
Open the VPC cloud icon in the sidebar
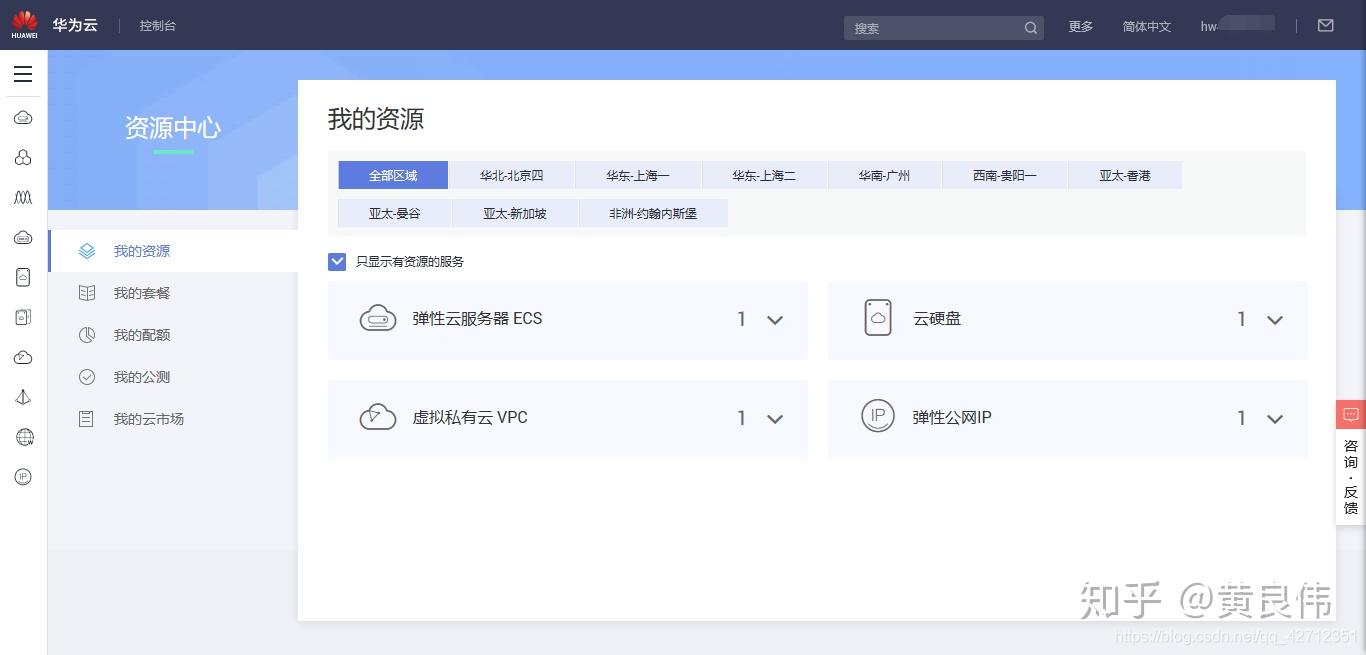click(x=23, y=357)
